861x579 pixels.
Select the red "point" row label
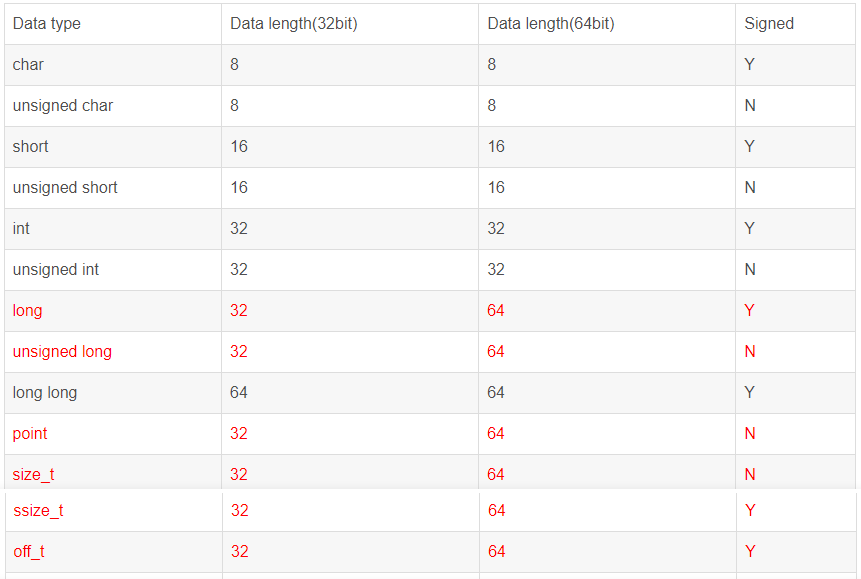click(30, 434)
